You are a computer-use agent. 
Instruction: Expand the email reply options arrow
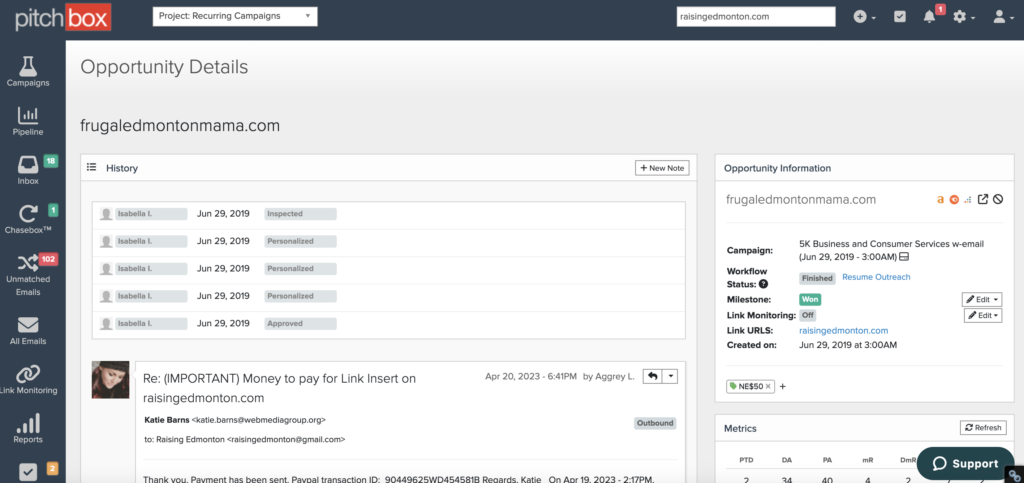click(671, 376)
